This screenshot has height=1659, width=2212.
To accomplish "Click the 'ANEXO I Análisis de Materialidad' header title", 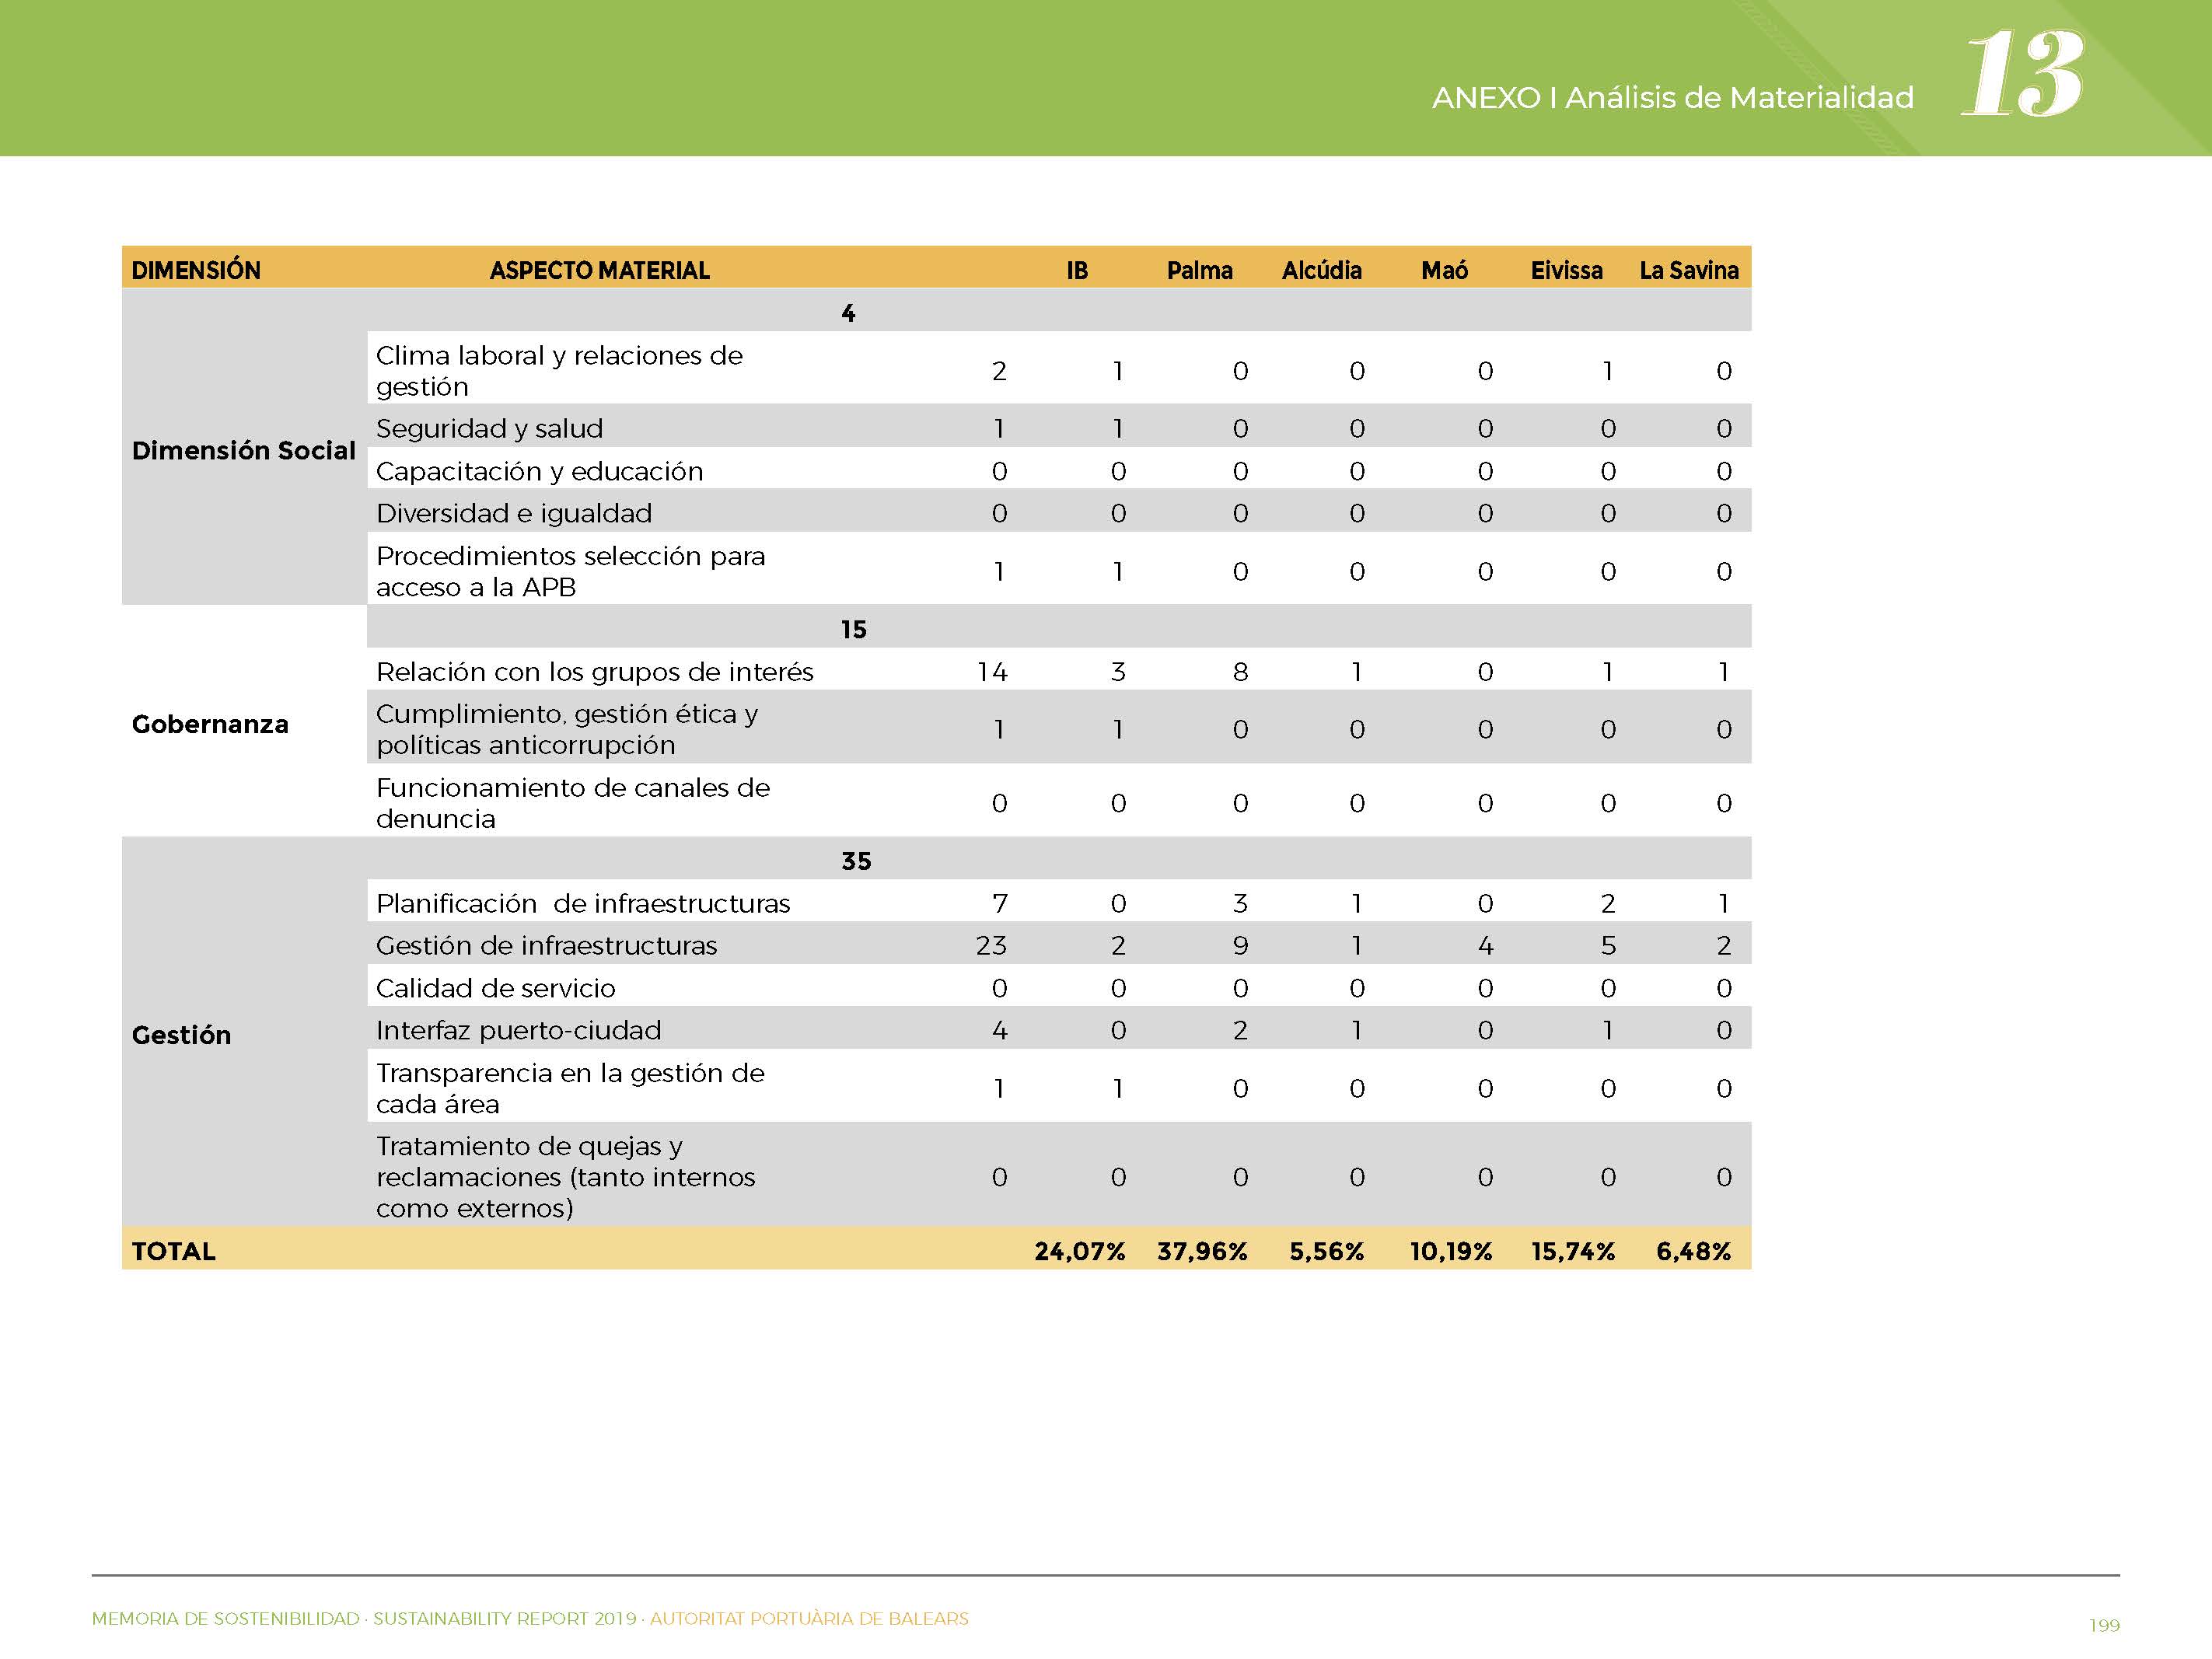I will (1672, 98).
